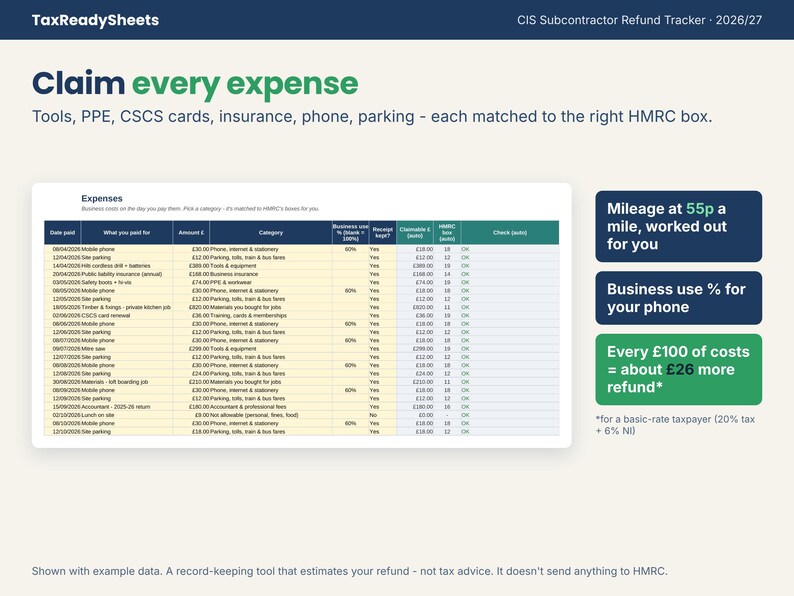
Task: Click the 'Date paid' column header
Action: pyautogui.click(x=62, y=232)
